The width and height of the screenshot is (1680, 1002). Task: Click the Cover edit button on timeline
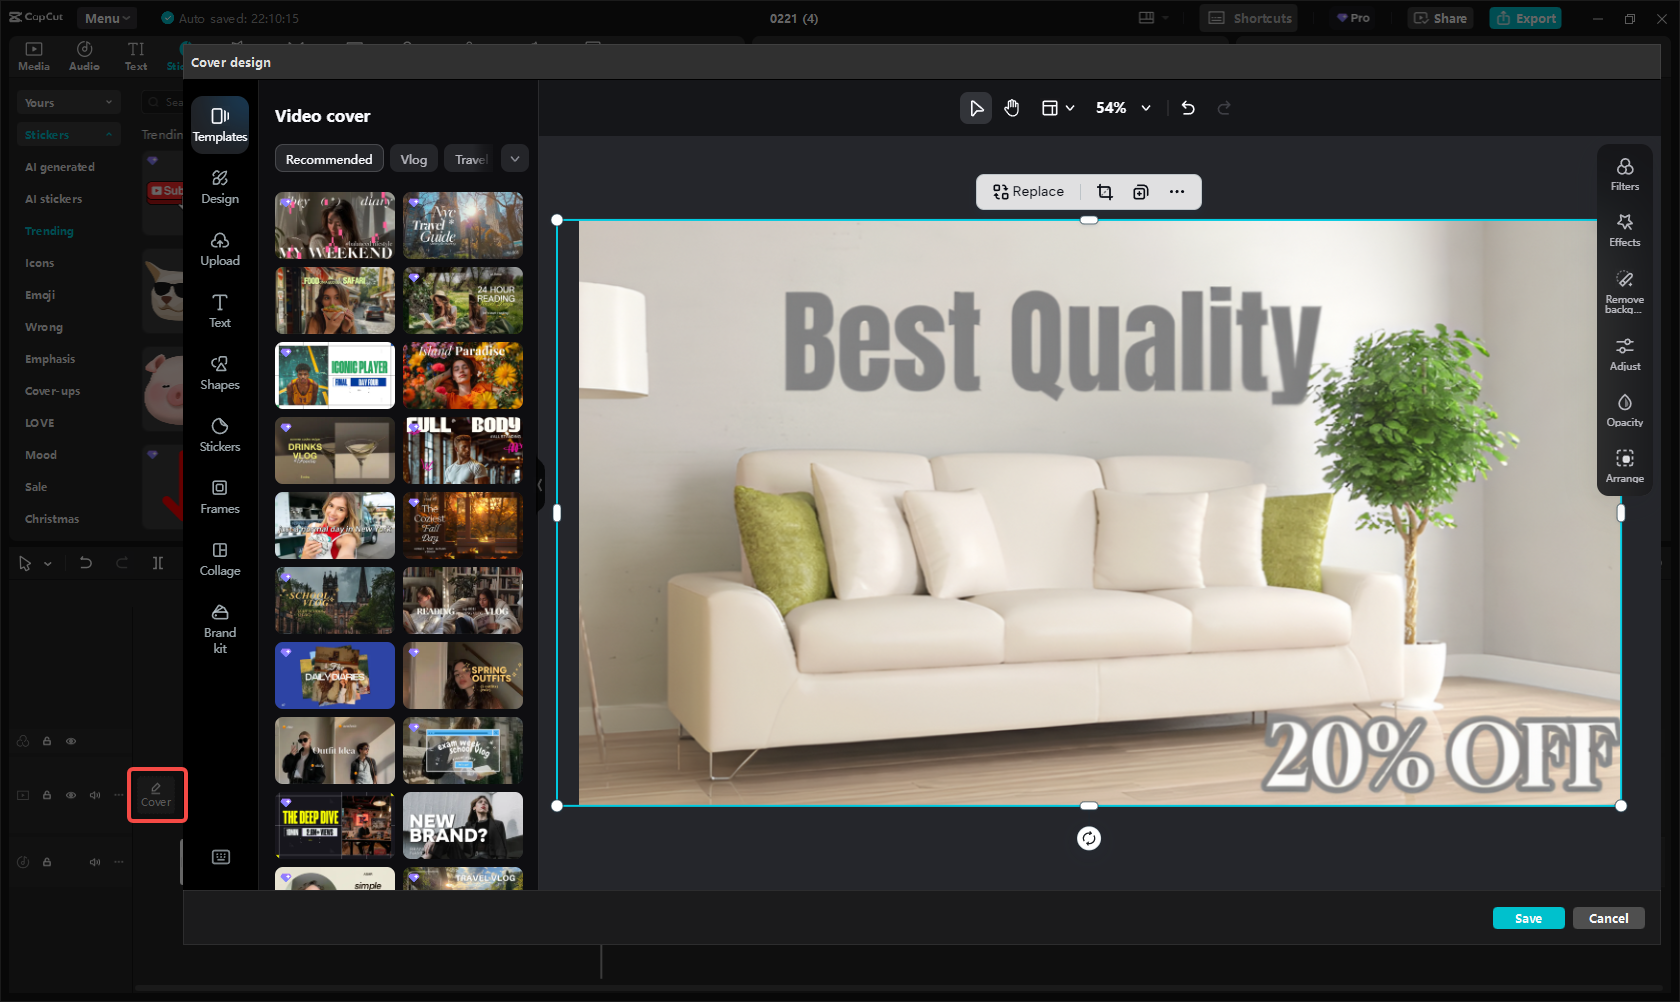pos(156,794)
